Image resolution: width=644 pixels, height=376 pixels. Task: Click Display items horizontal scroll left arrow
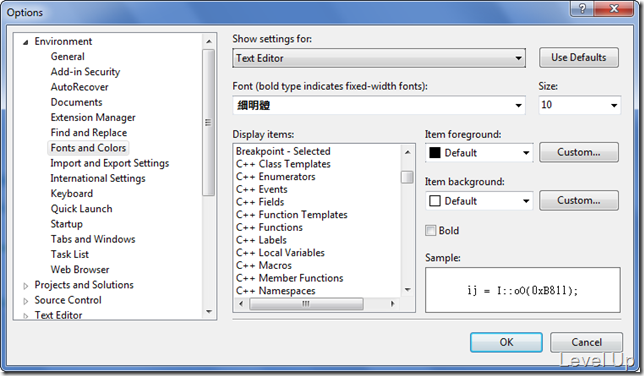point(241,304)
